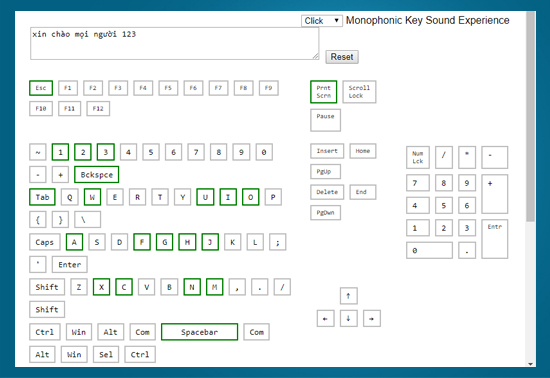The height and width of the screenshot is (378, 550).
Task: Click the highlighted M key
Action: pos(215,287)
